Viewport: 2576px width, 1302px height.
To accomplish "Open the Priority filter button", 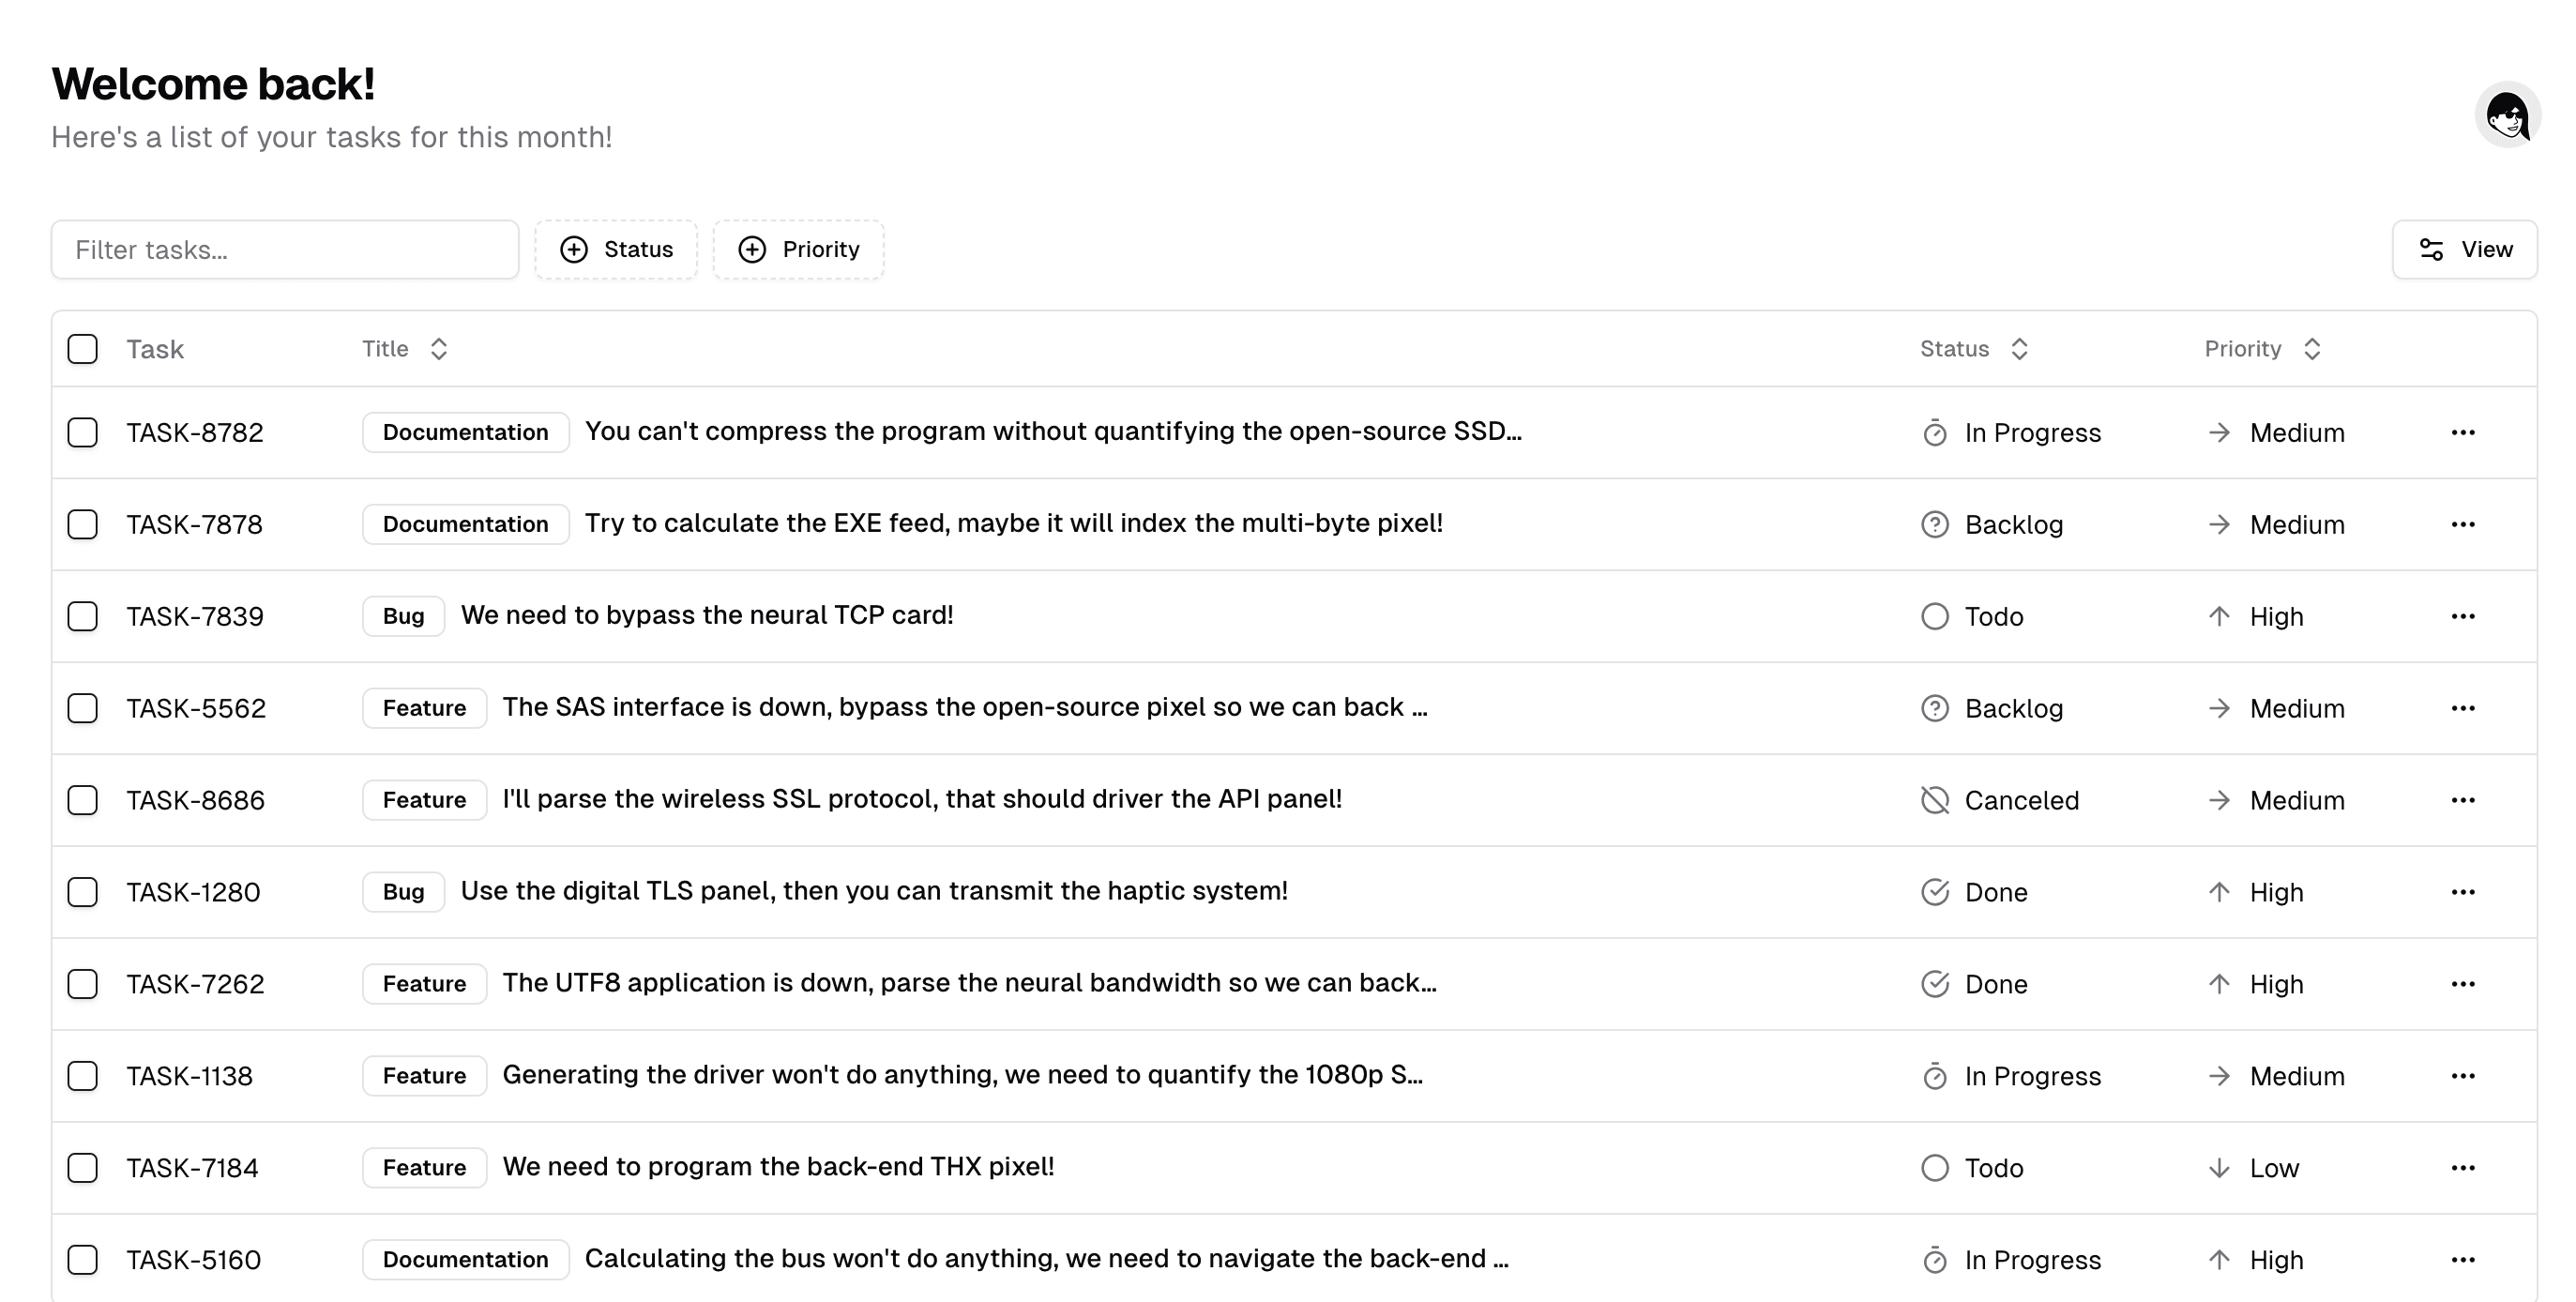I will pyautogui.click(x=798, y=249).
